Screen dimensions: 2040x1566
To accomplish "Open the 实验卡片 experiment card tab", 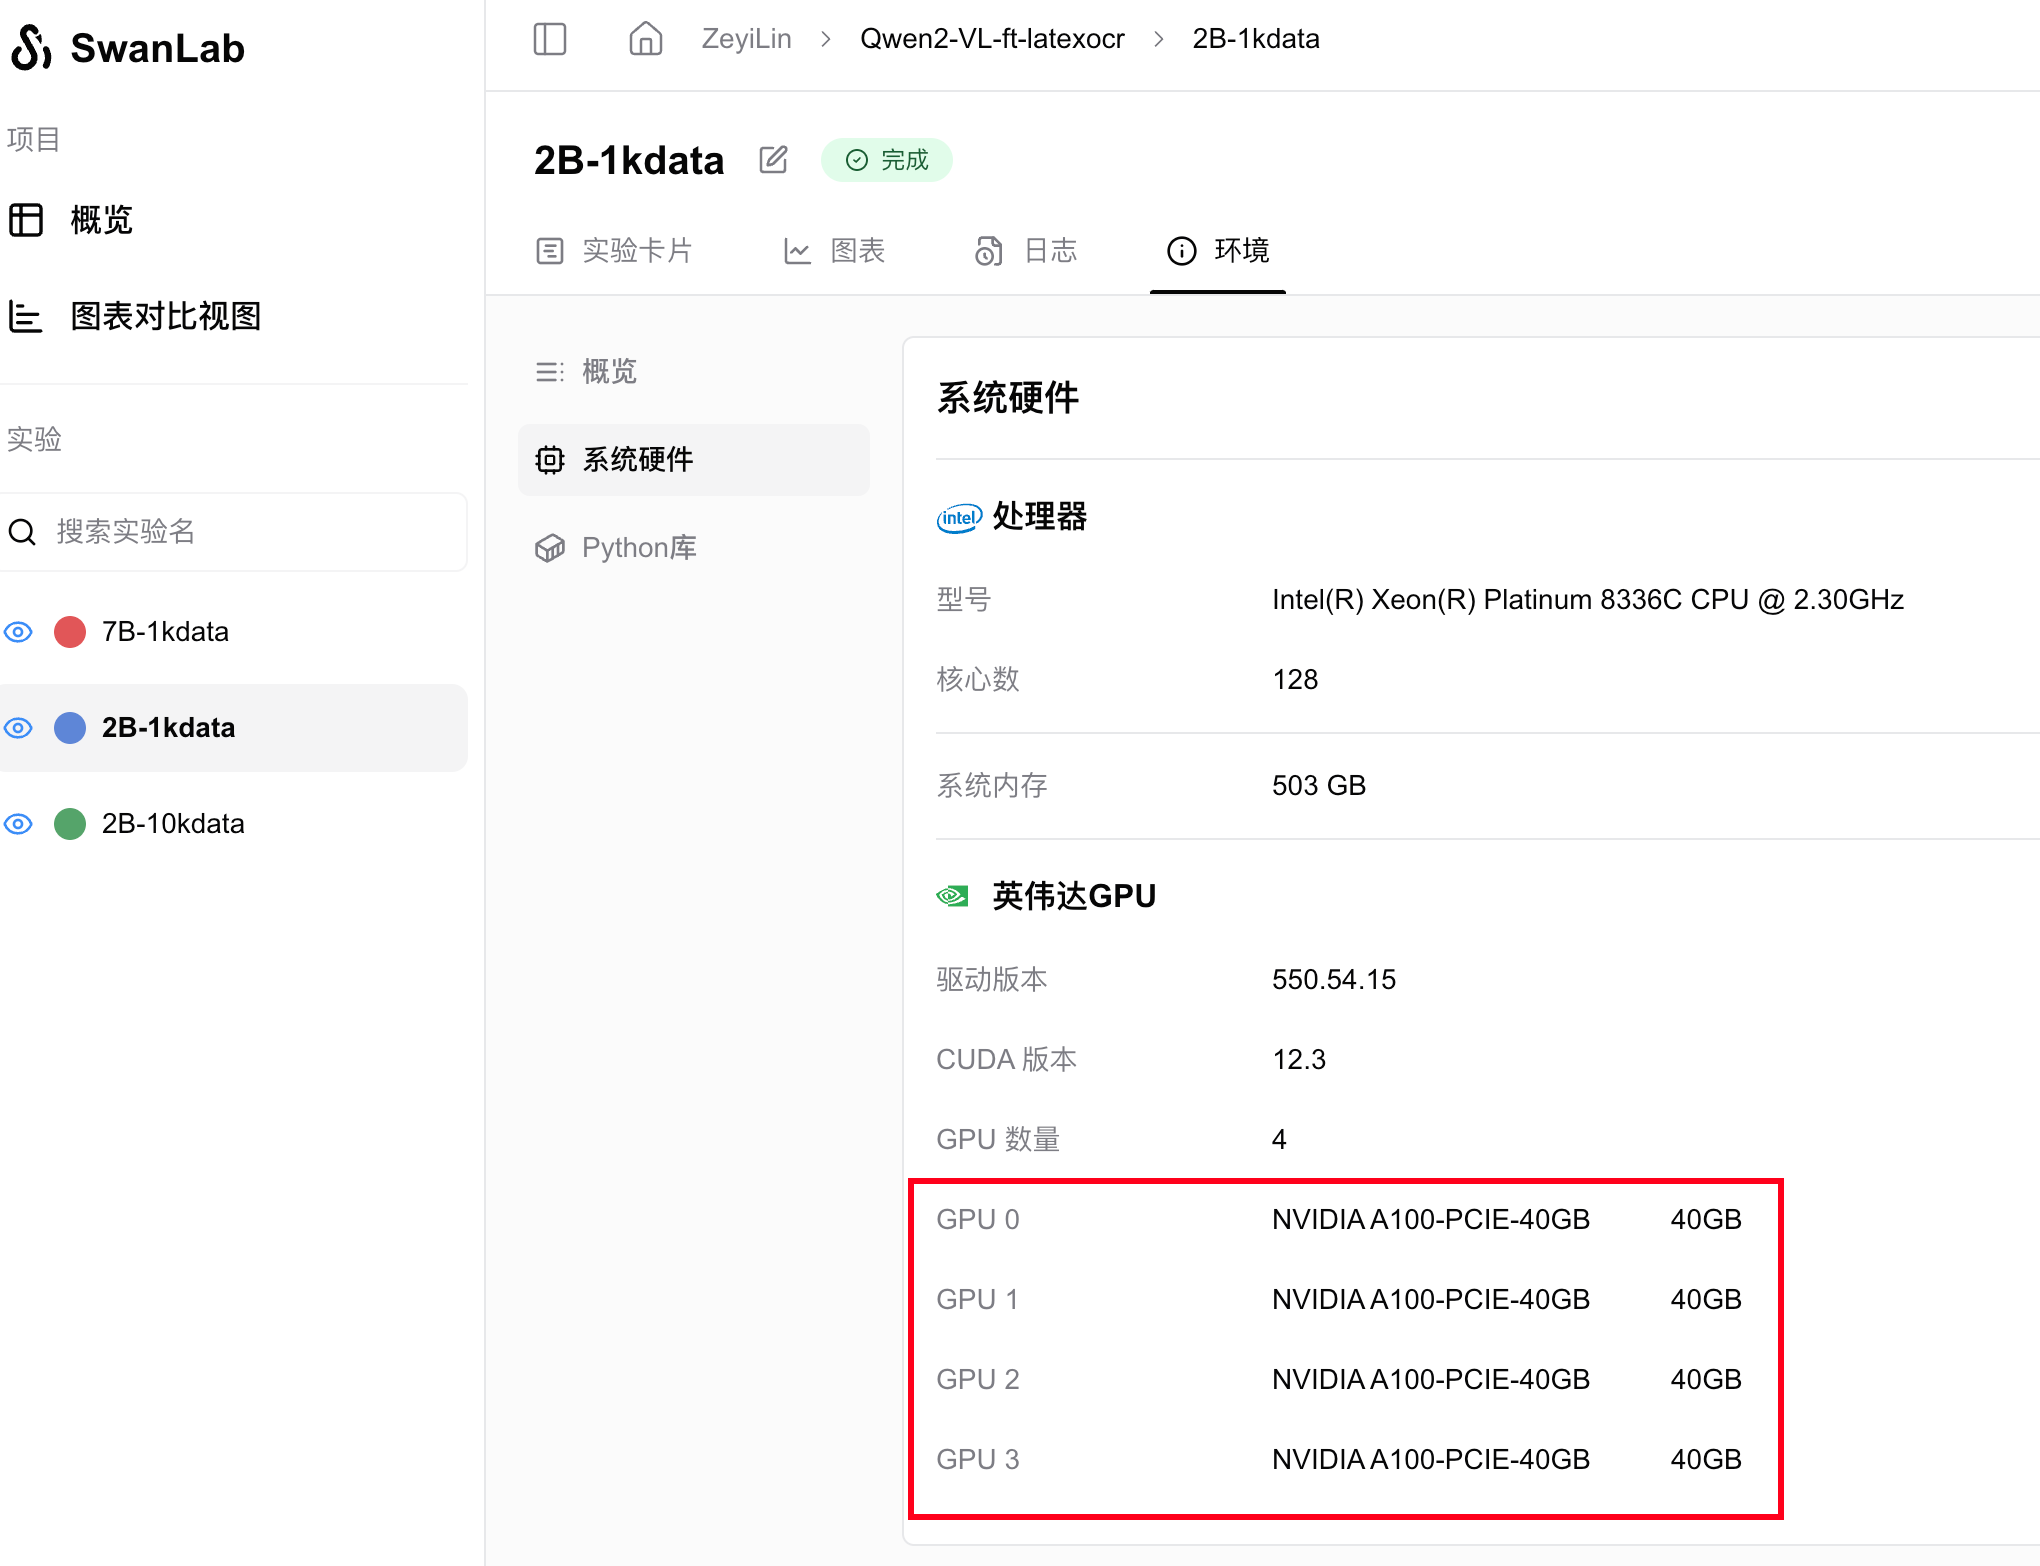I will 615,250.
